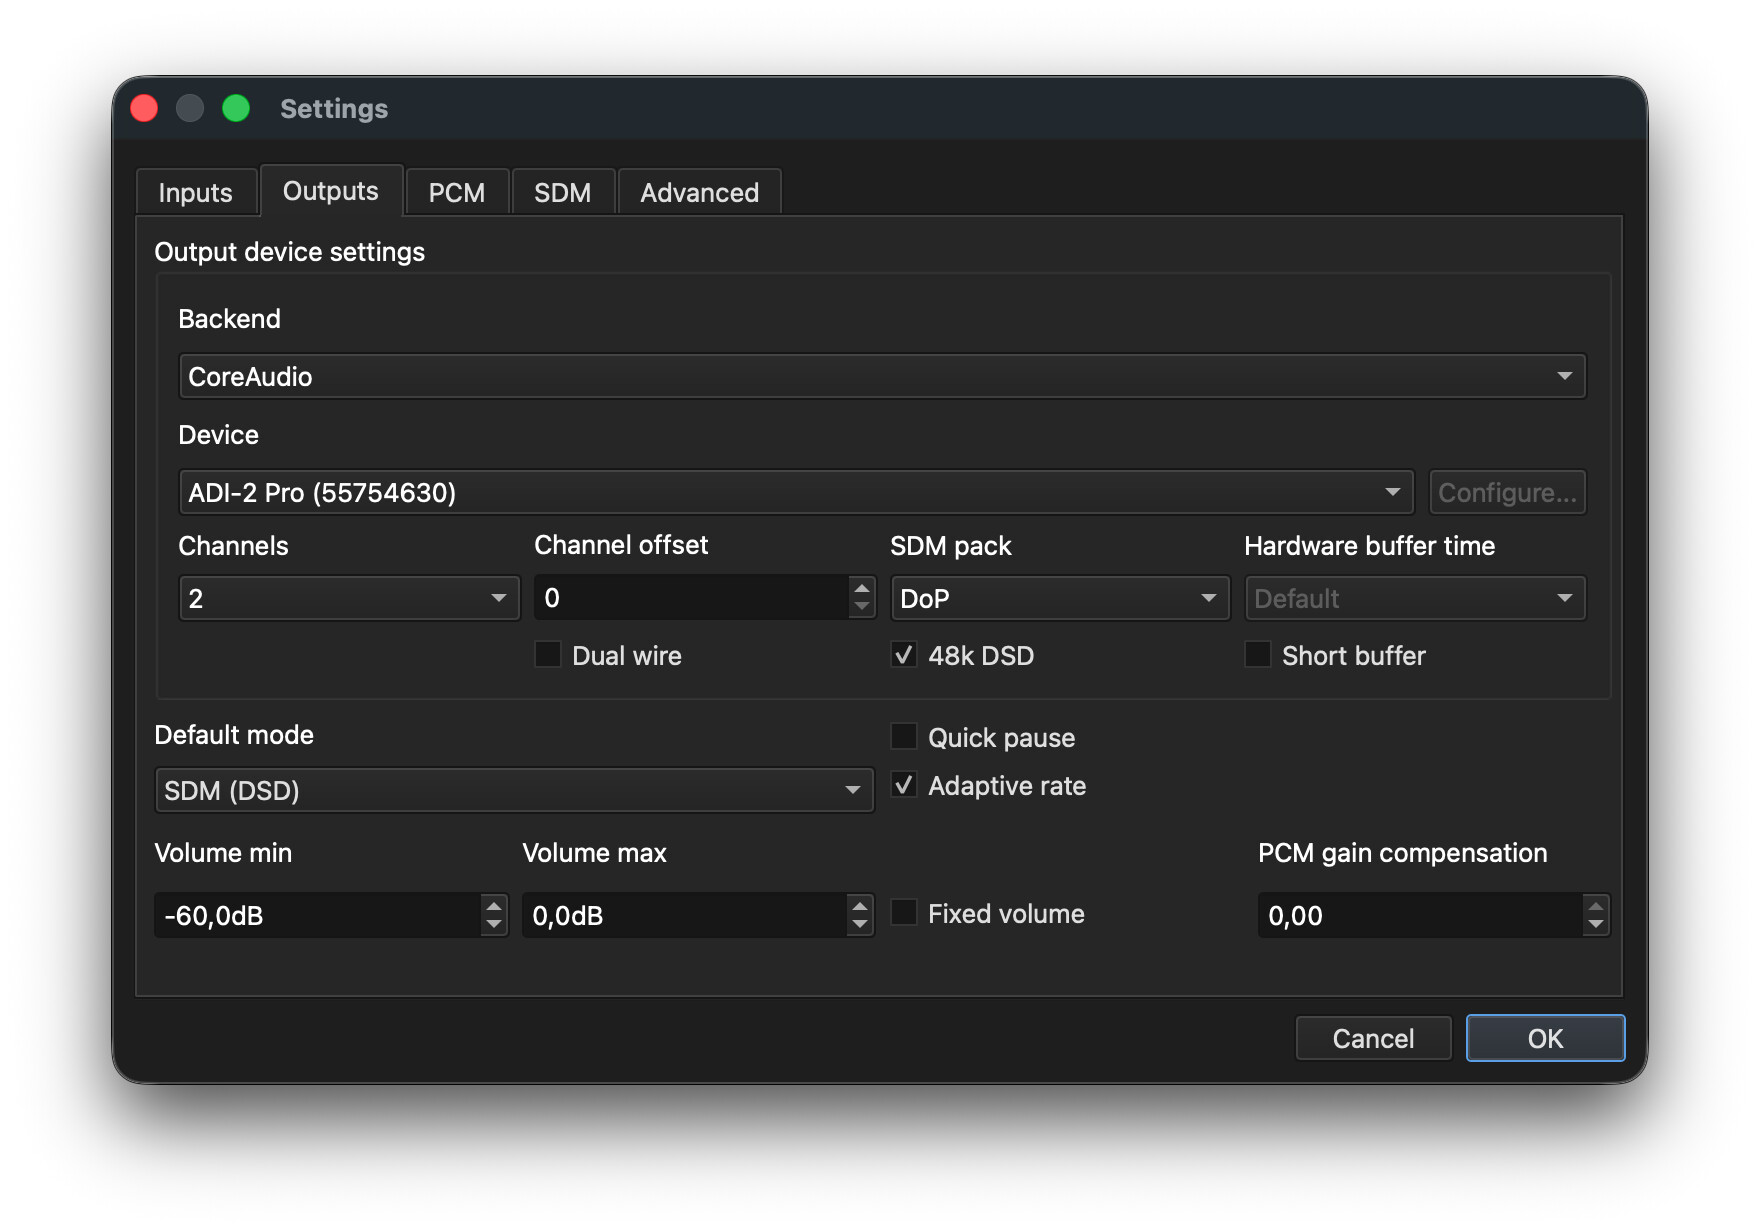Check the Short buffer option
This screenshot has height=1232, width=1760.
point(1258,655)
